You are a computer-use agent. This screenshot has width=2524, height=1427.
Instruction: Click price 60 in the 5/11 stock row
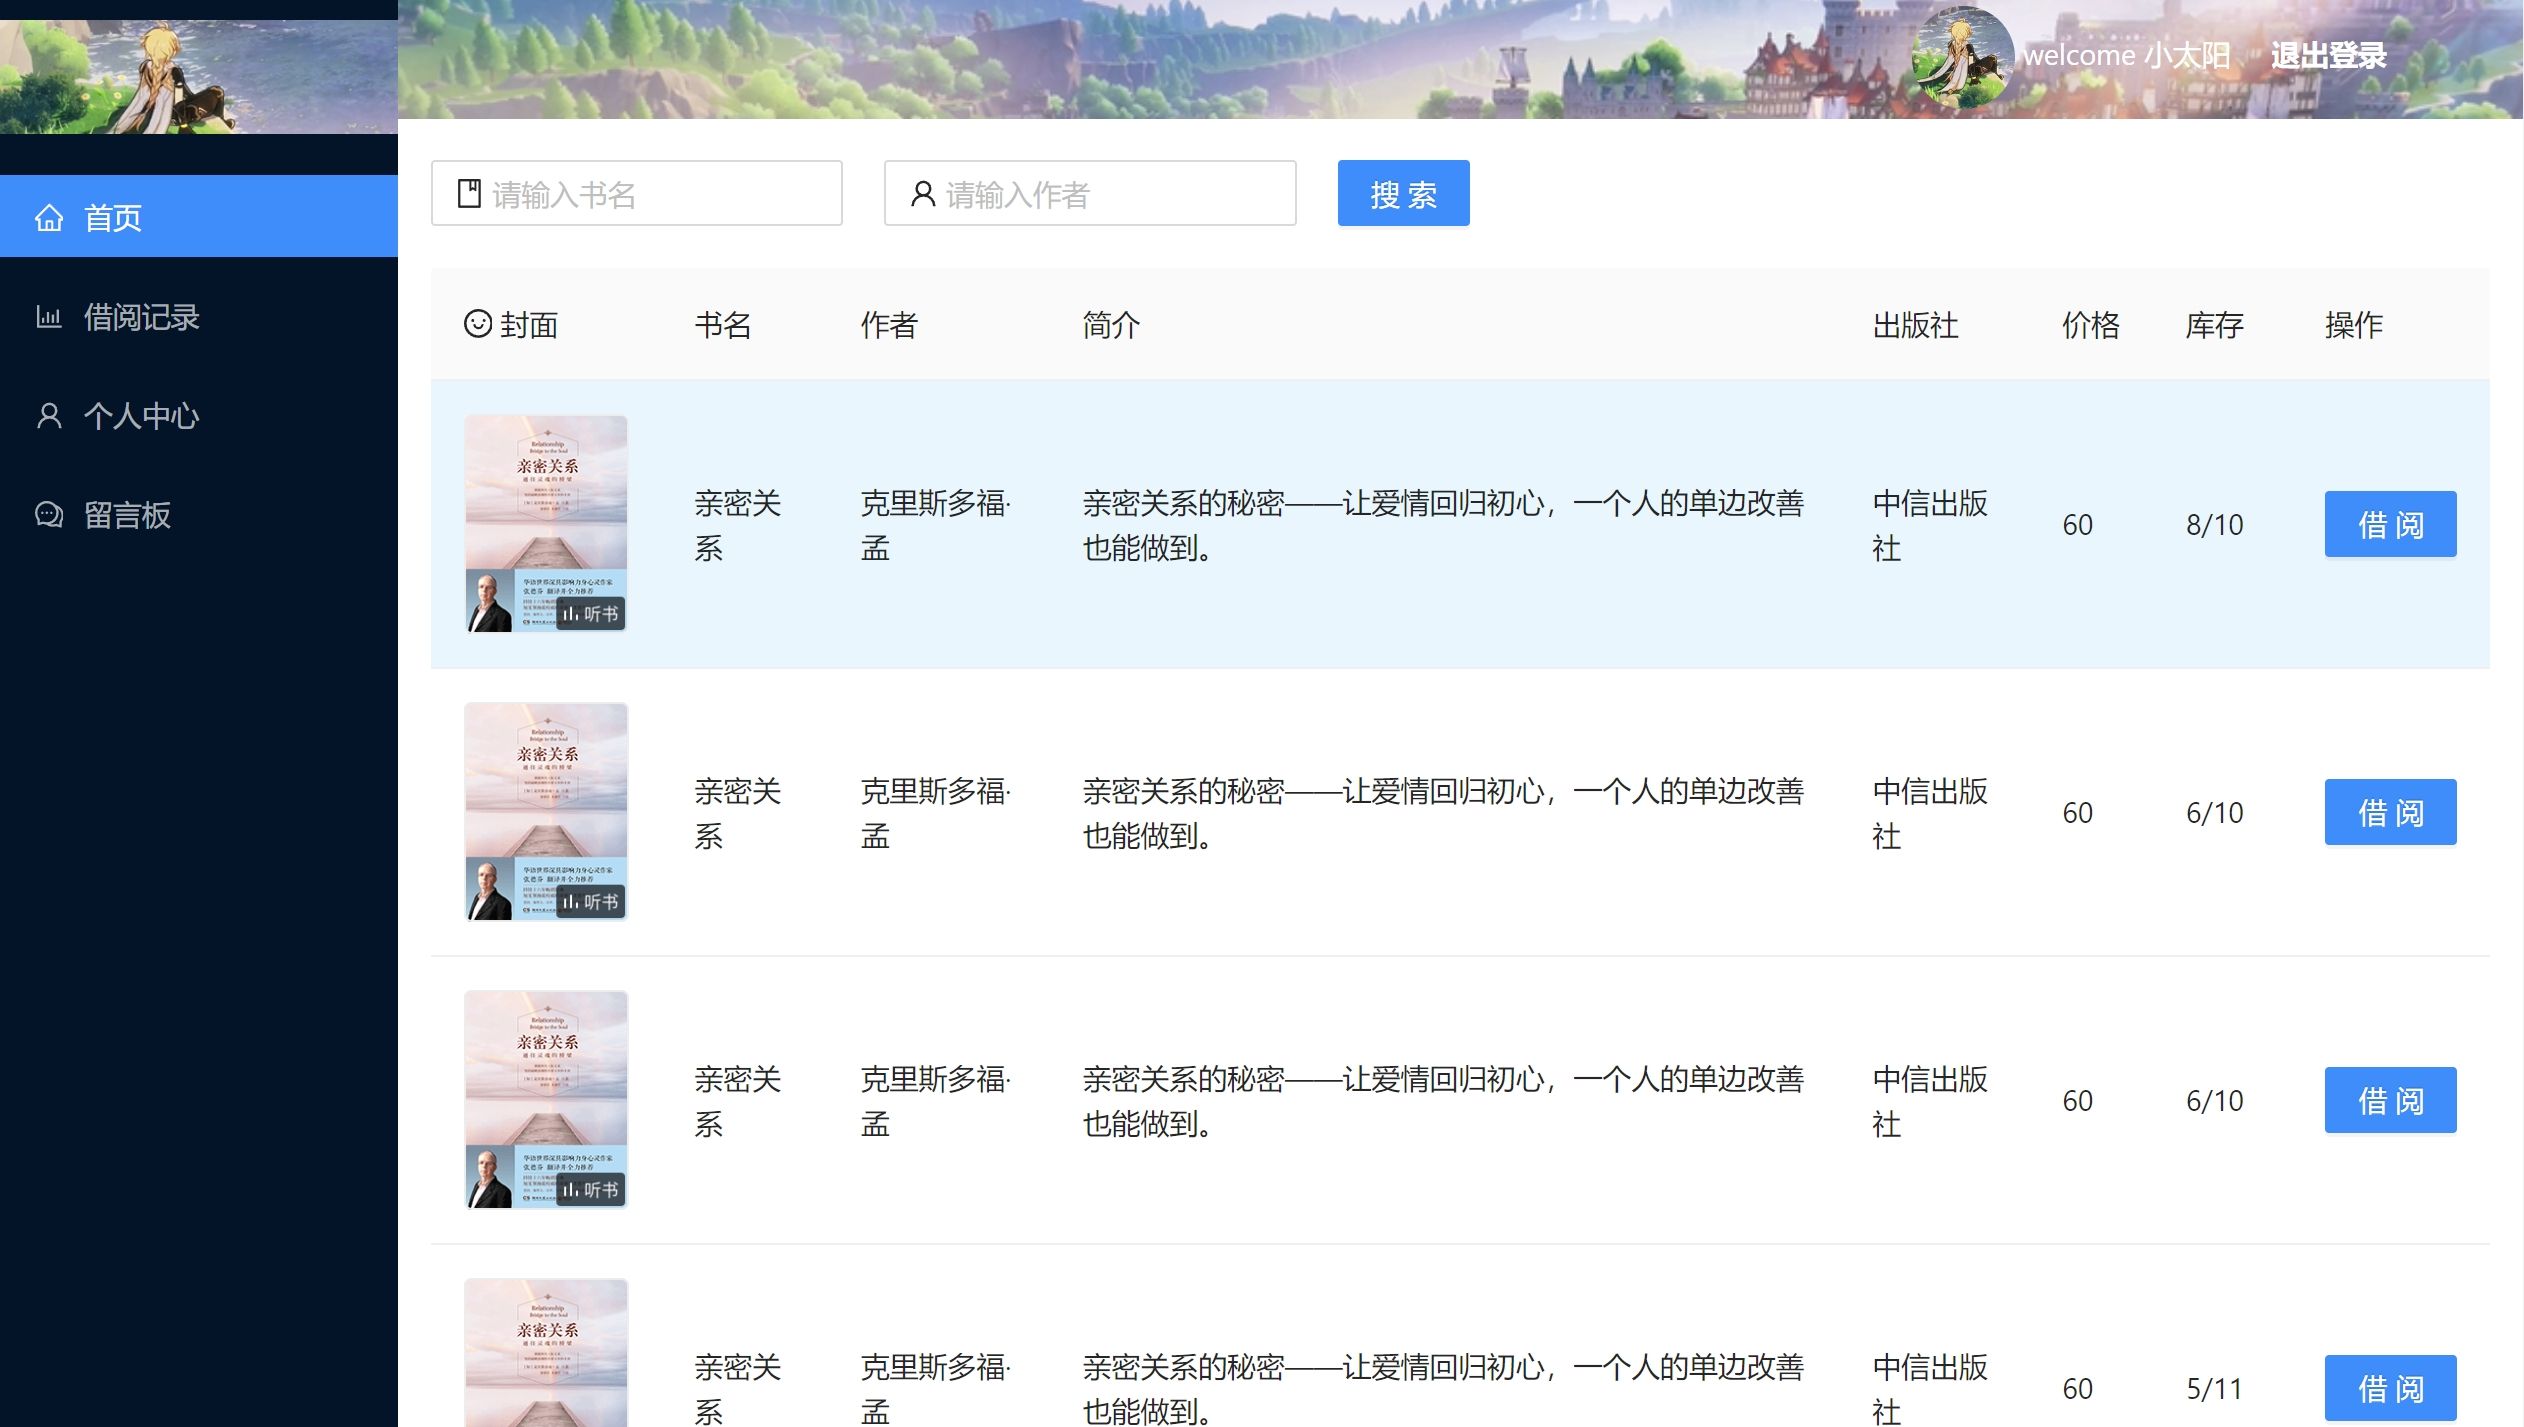(x=2078, y=1388)
